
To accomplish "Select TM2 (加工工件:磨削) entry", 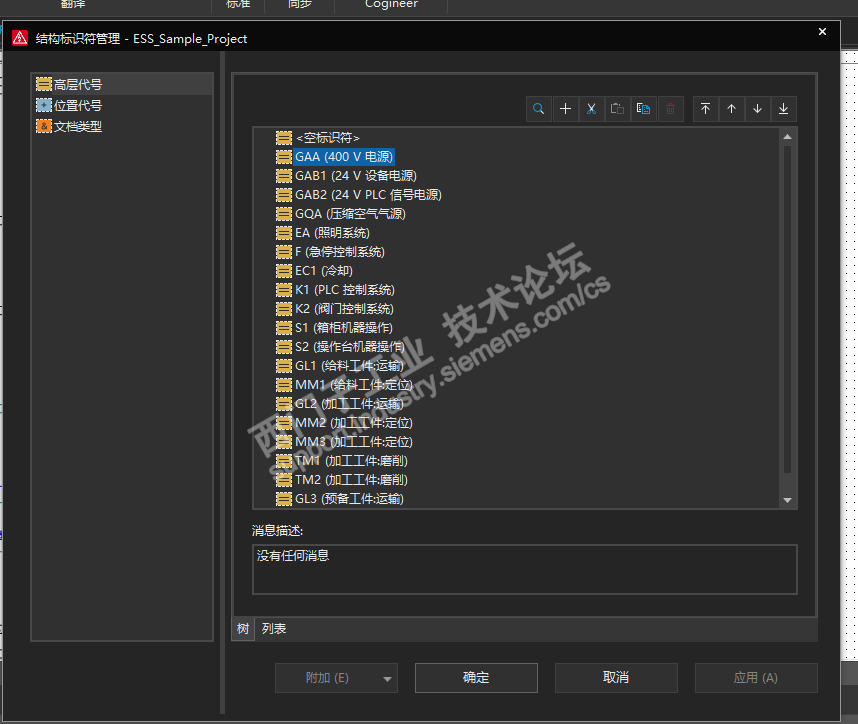I will coord(351,480).
